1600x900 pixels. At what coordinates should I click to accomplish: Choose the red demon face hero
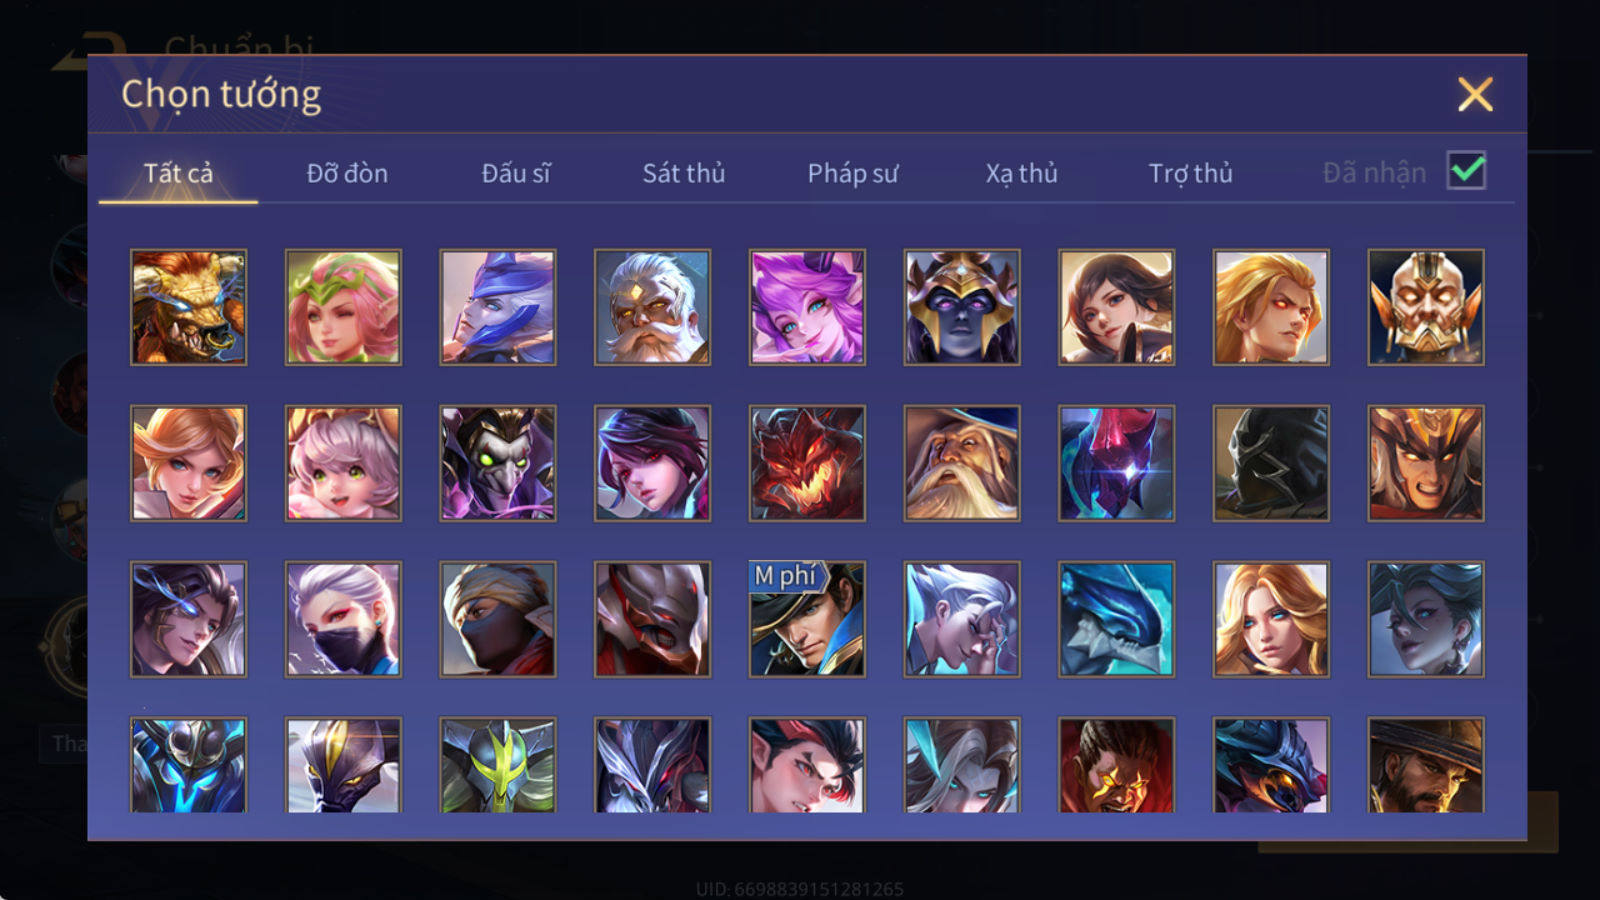[807, 463]
